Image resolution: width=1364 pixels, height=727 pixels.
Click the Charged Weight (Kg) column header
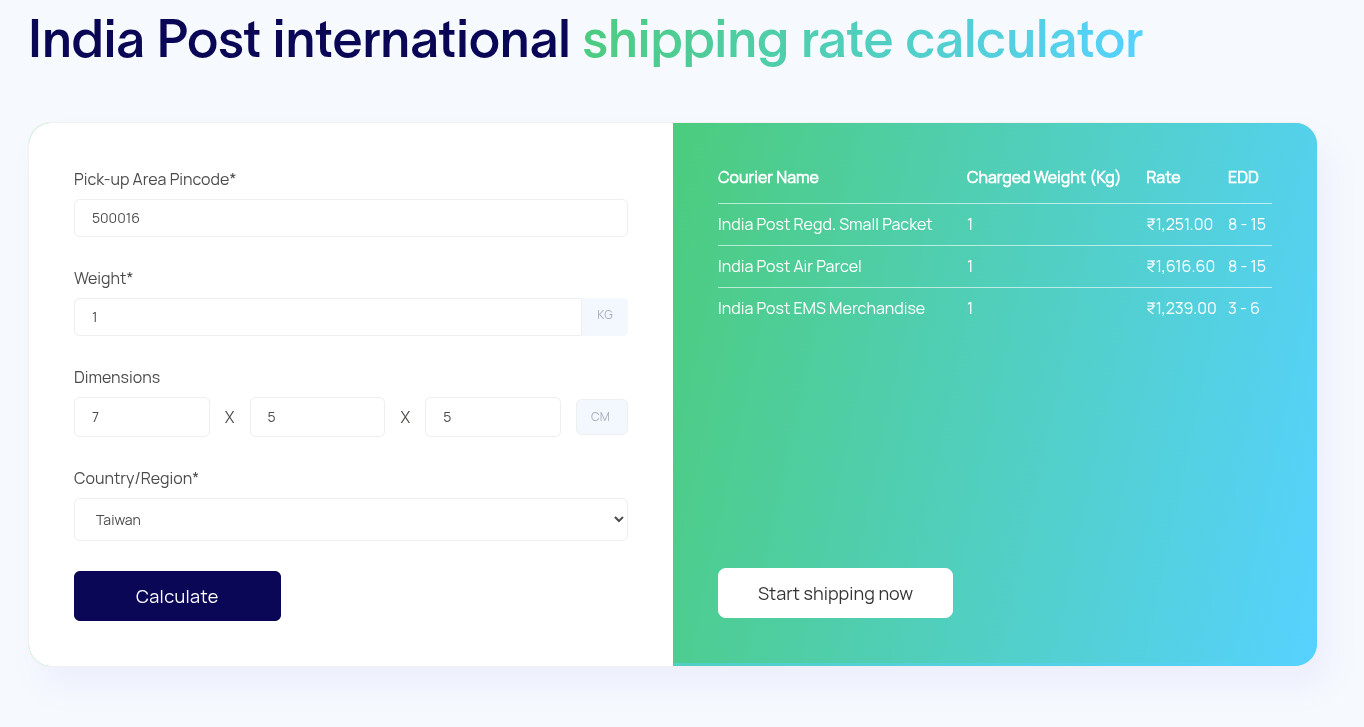[x=1043, y=177]
